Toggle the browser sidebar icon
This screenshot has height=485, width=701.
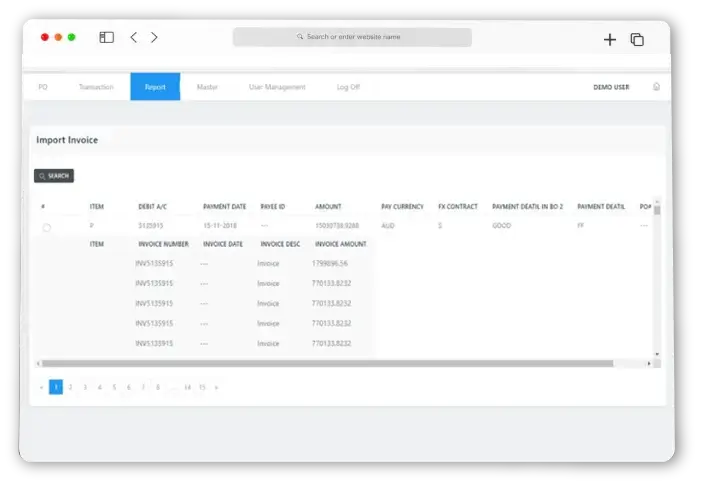[106, 38]
